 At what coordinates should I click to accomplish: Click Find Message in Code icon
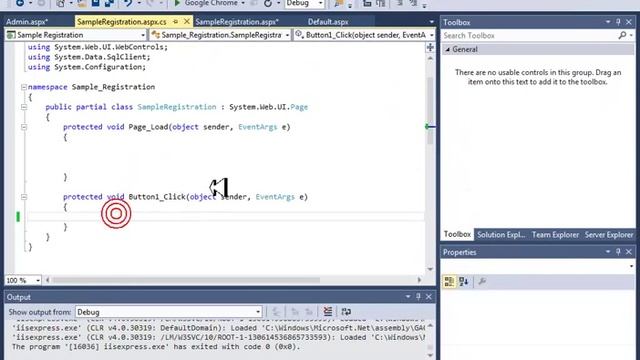point(276,312)
